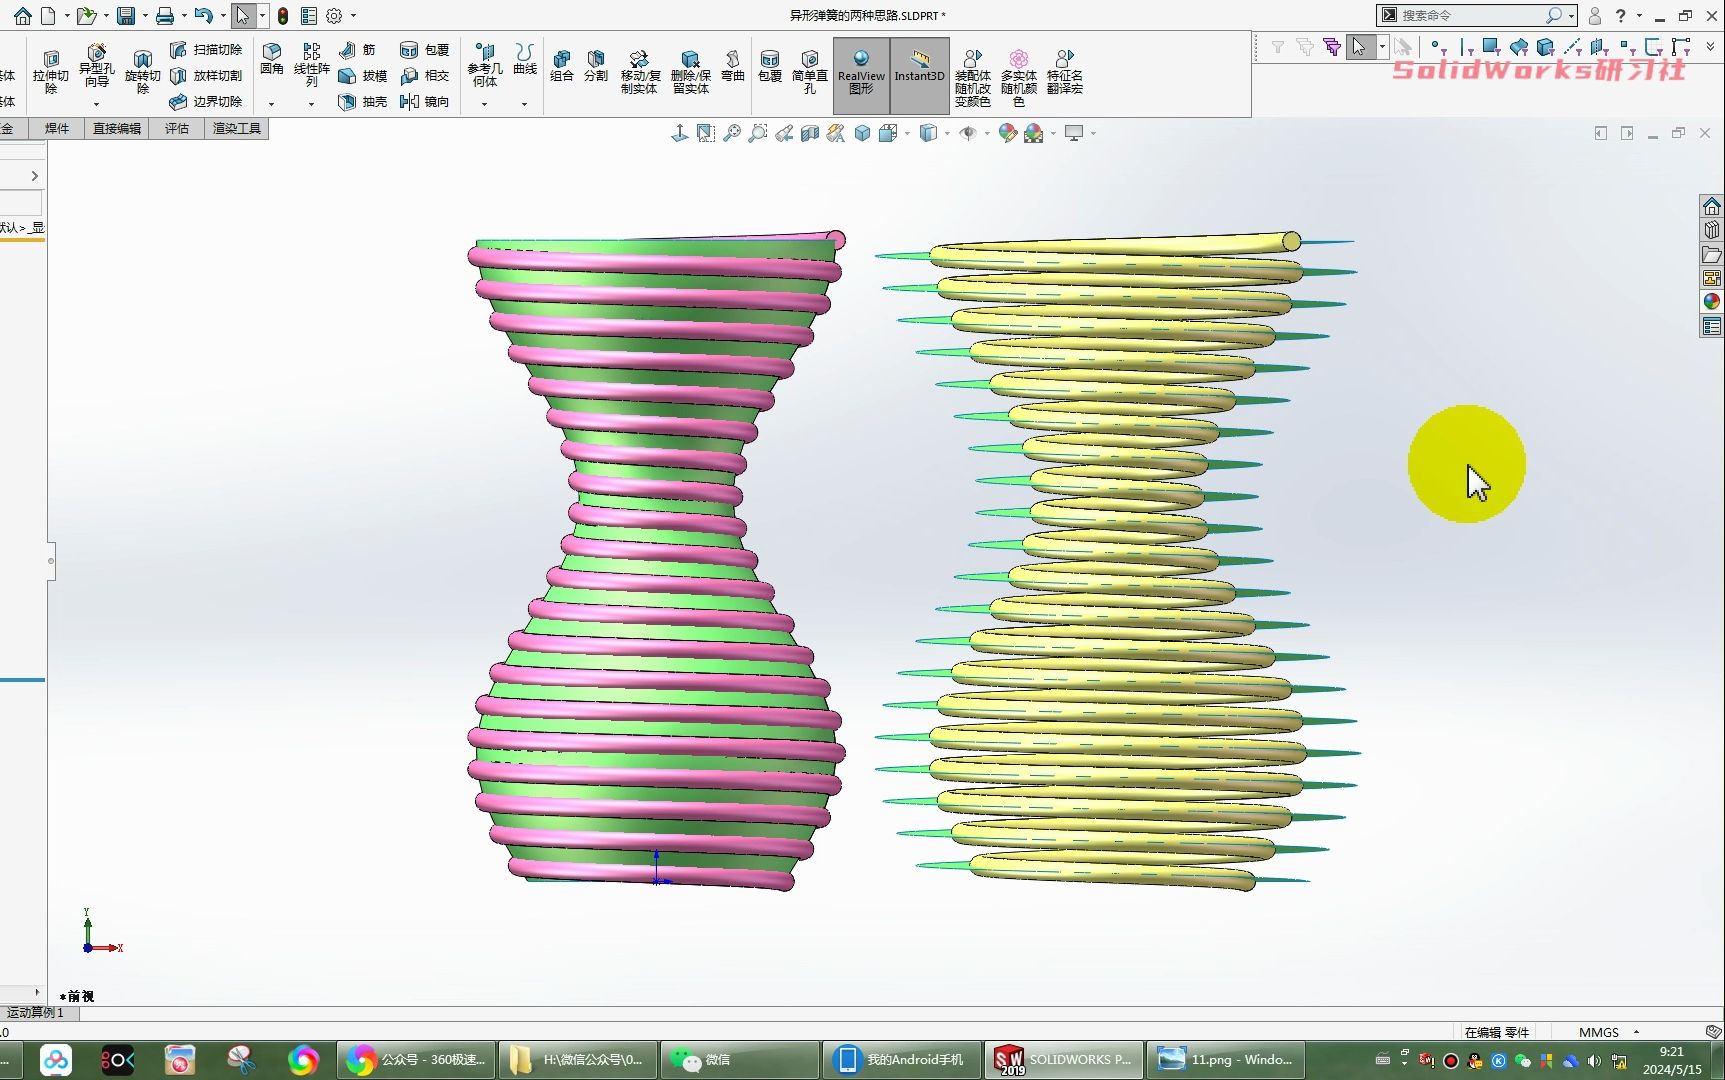1725x1080 pixels.
Task: Expand Fillet dropdown arrow
Action: pyautogui.click(x=272, y=104)
